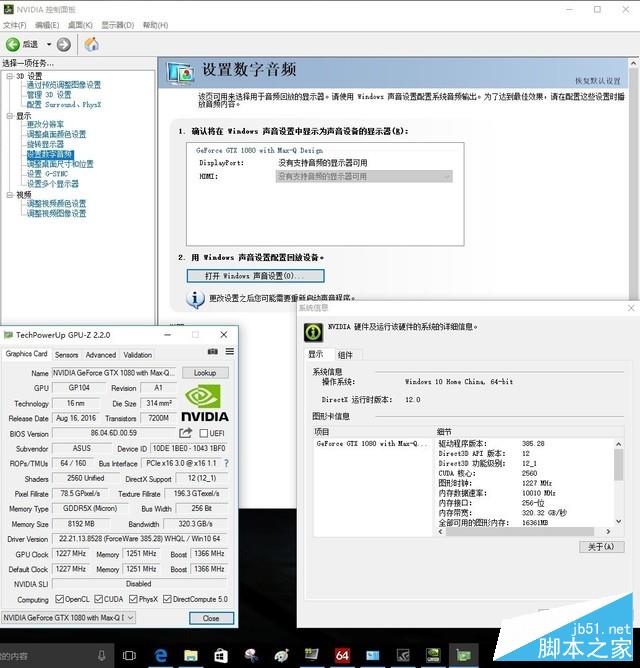640x668 pixels.
Task: Click the GPU-Z screenshot camera icon
Action: 213,351
